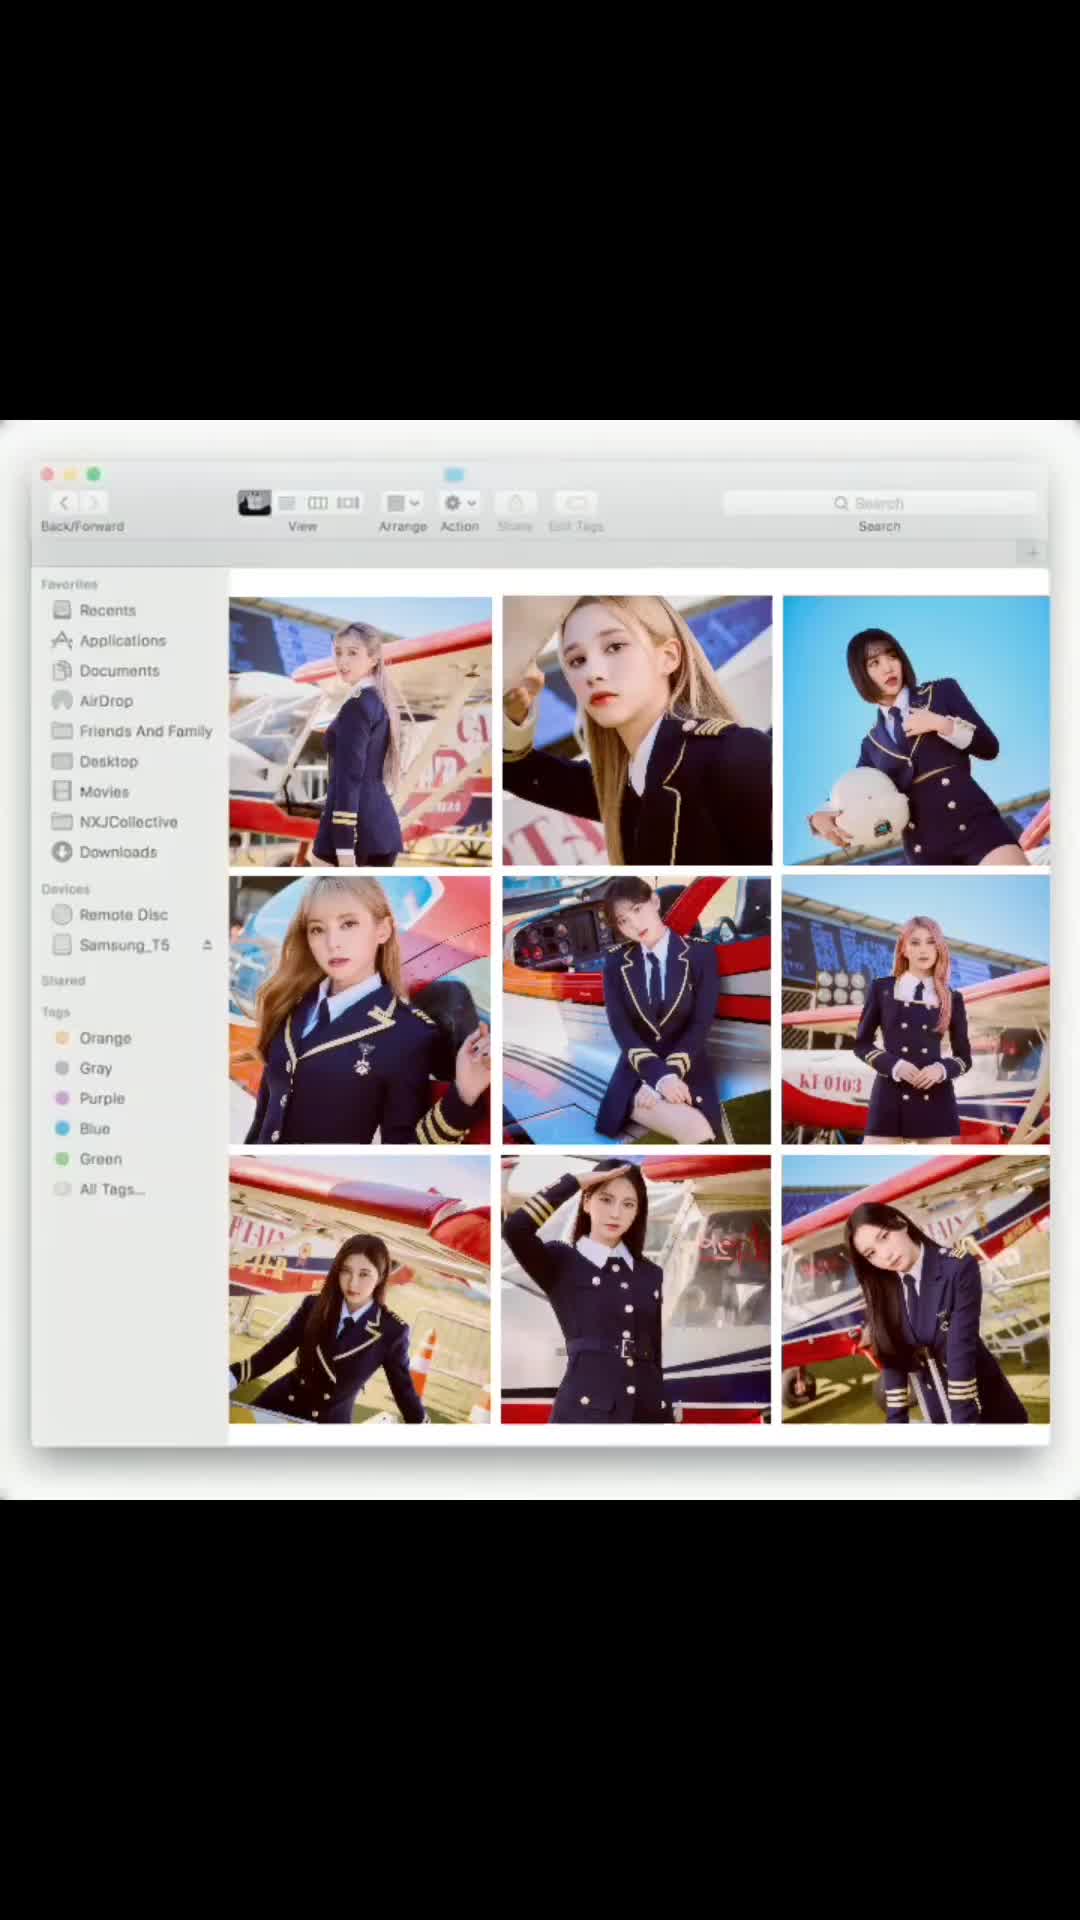Open the Friends And Family folder
This screenshot has height=1920, width=1080.
[x=132, y=731]
